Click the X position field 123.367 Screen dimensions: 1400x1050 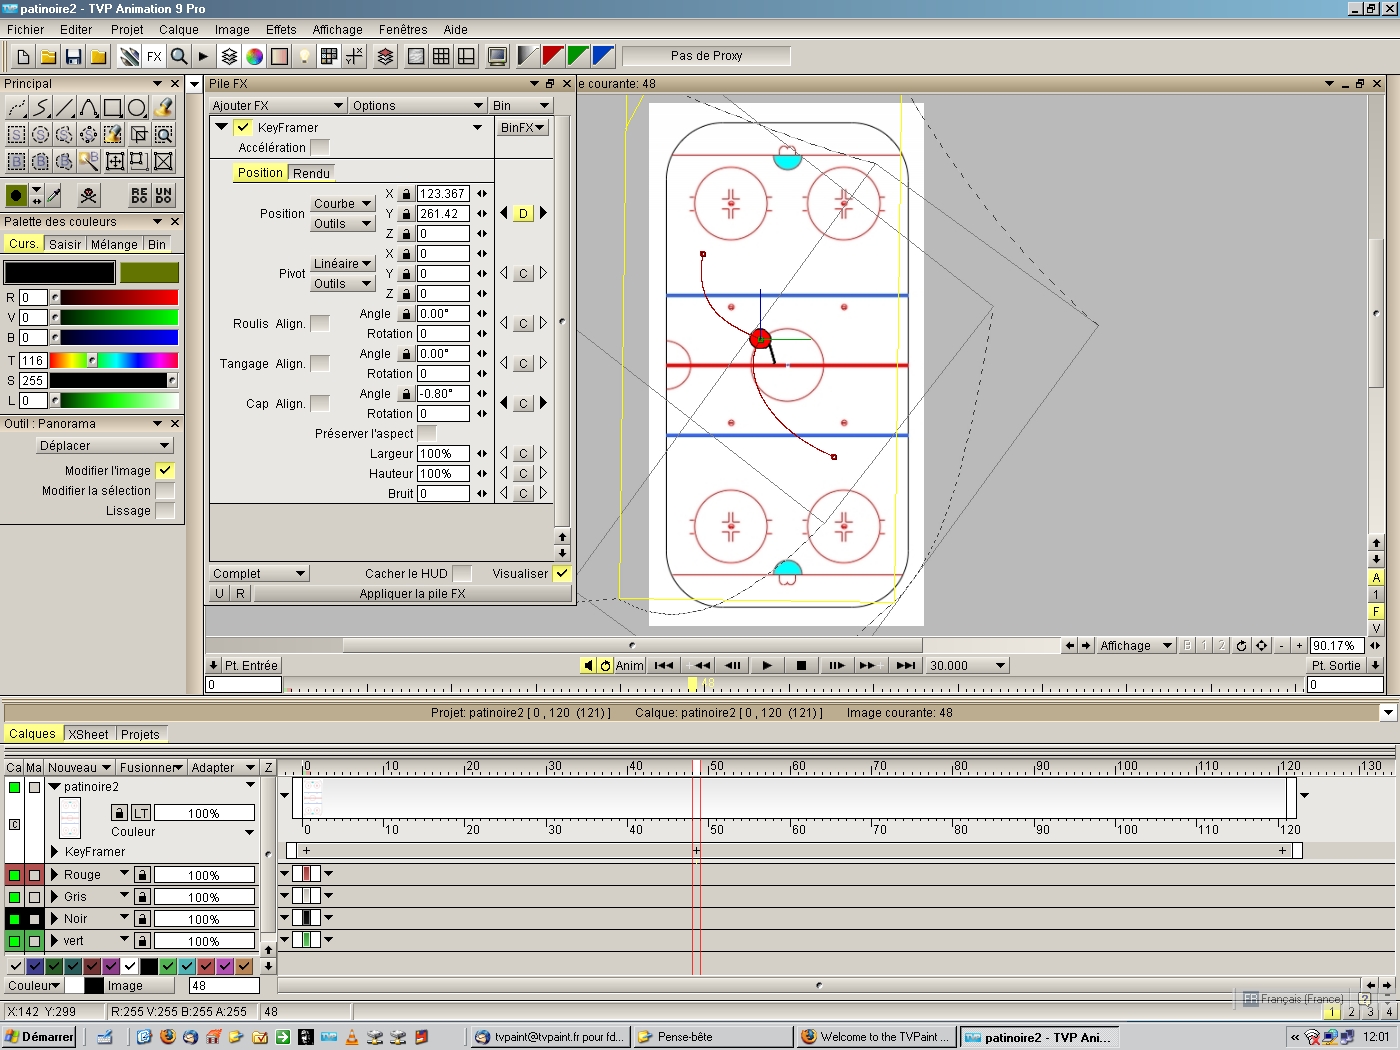click(443, 193)
